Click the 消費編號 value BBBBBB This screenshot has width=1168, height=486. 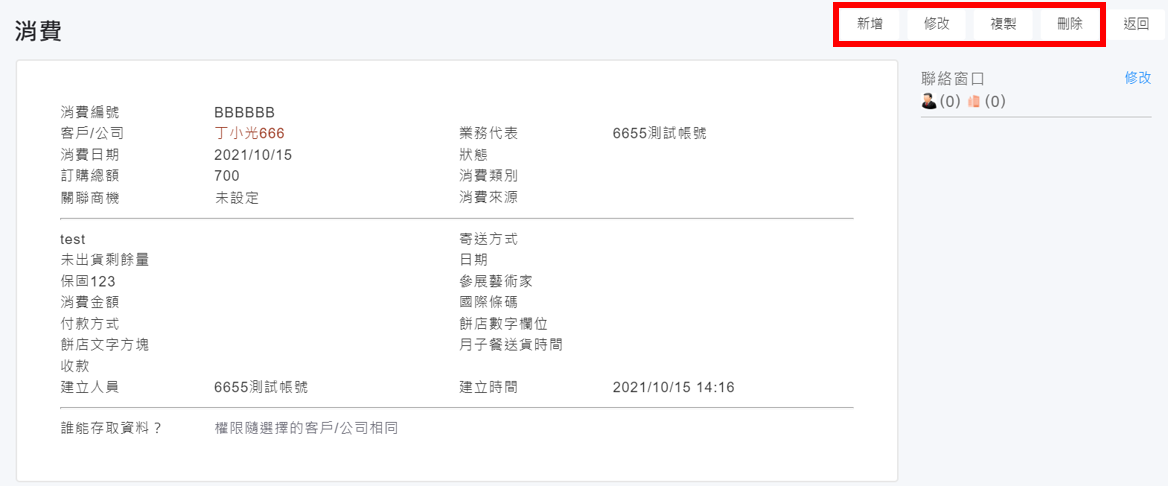tap(244, 112)
